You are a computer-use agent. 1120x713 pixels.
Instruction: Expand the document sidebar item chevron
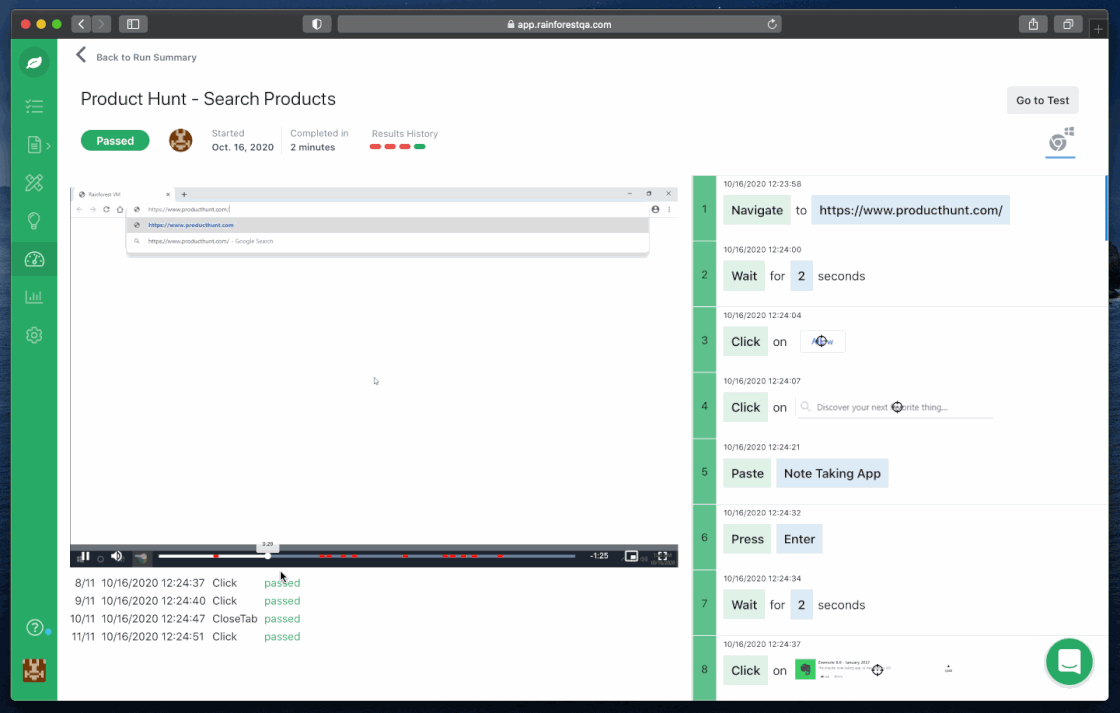click(49, 146)
